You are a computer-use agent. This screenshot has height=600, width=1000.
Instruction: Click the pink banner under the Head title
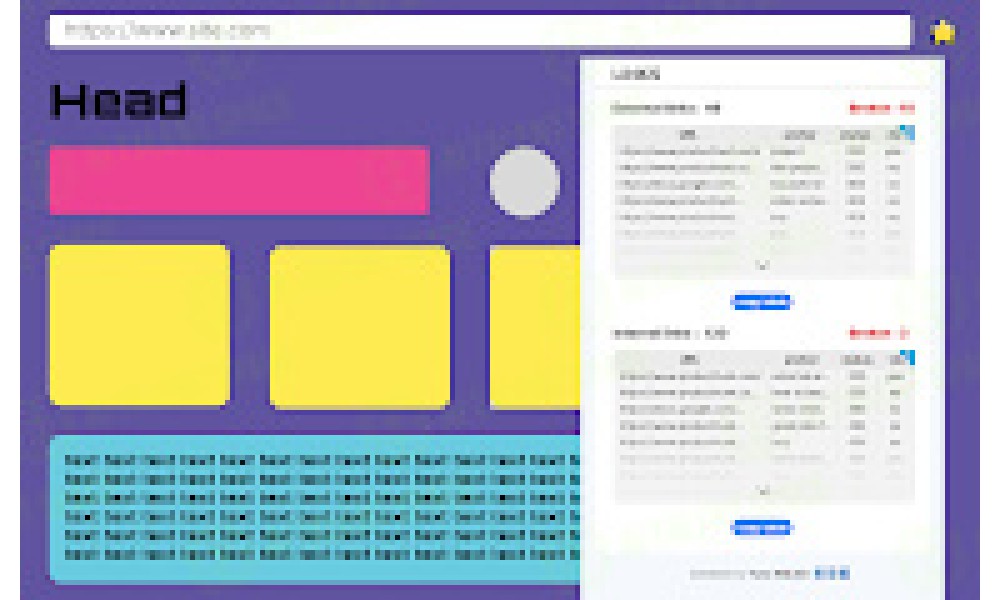tap(239, 180)
